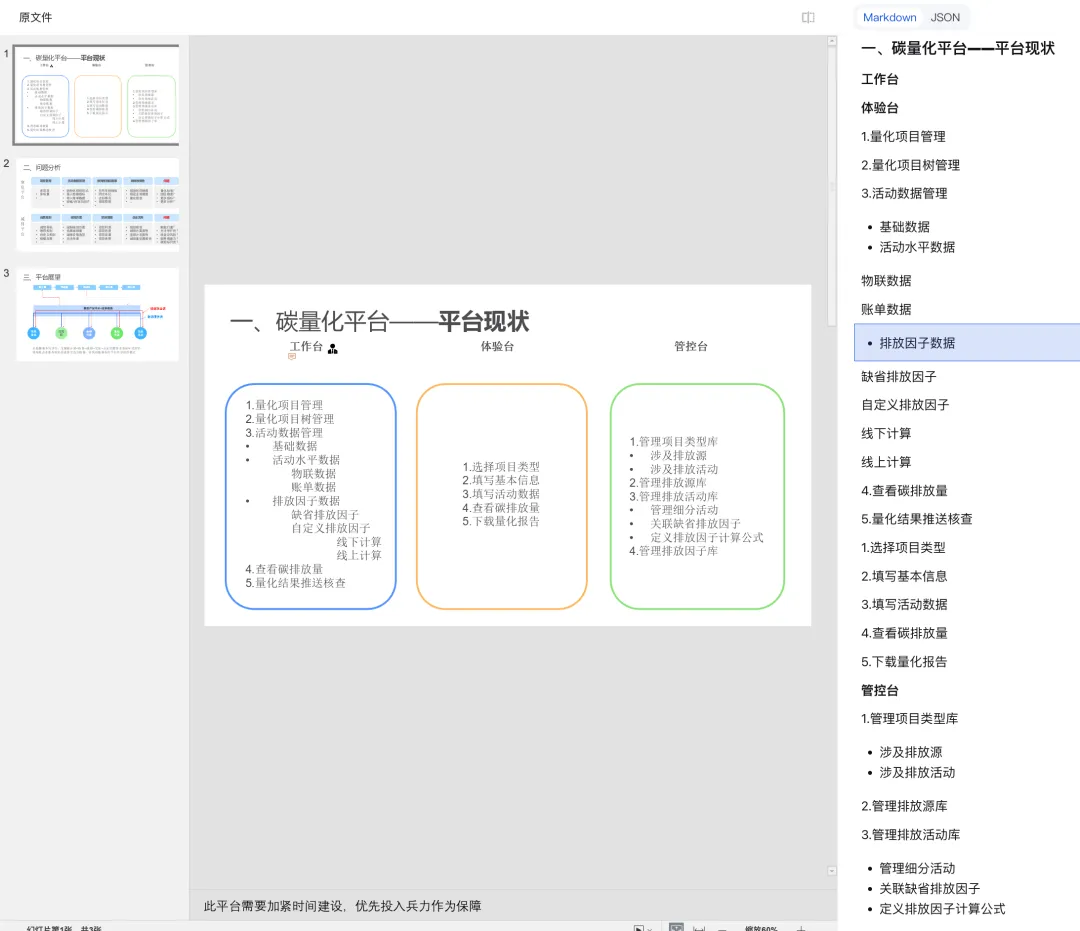Click 账单数据 in Markdown panel
The width and height of the screenshot is (1080, 931).
pos(886,310)
